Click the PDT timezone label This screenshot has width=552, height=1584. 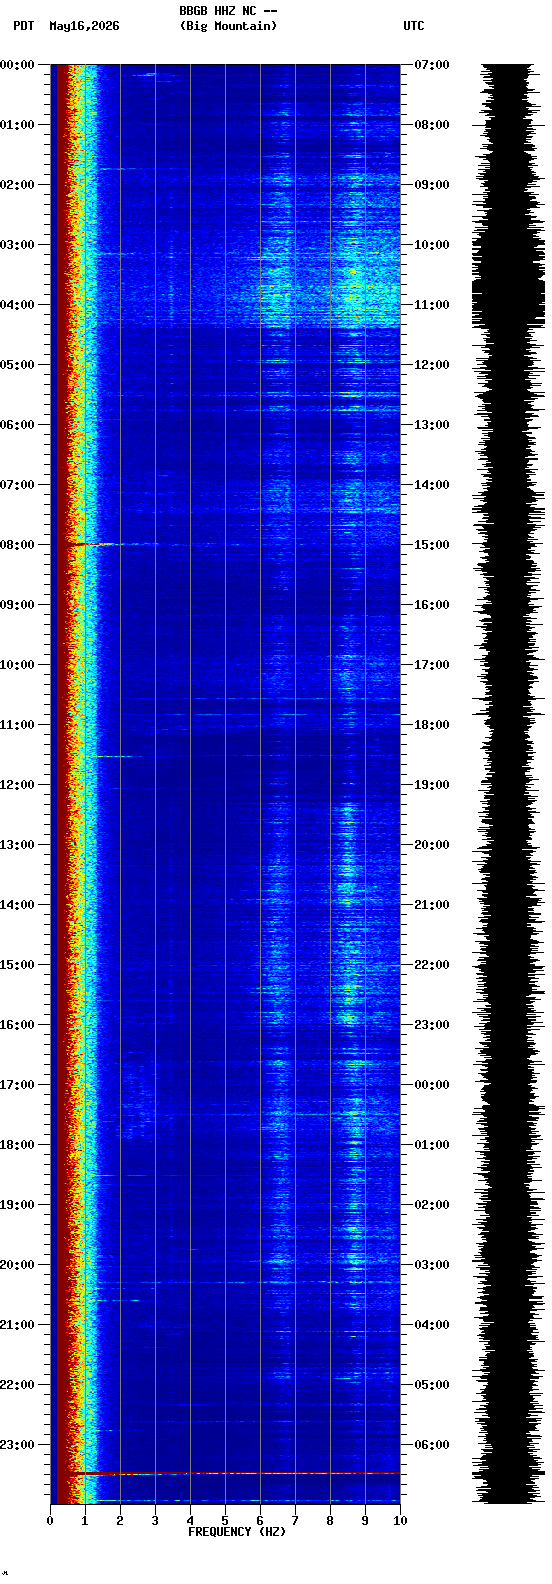(x=23, y=26)
